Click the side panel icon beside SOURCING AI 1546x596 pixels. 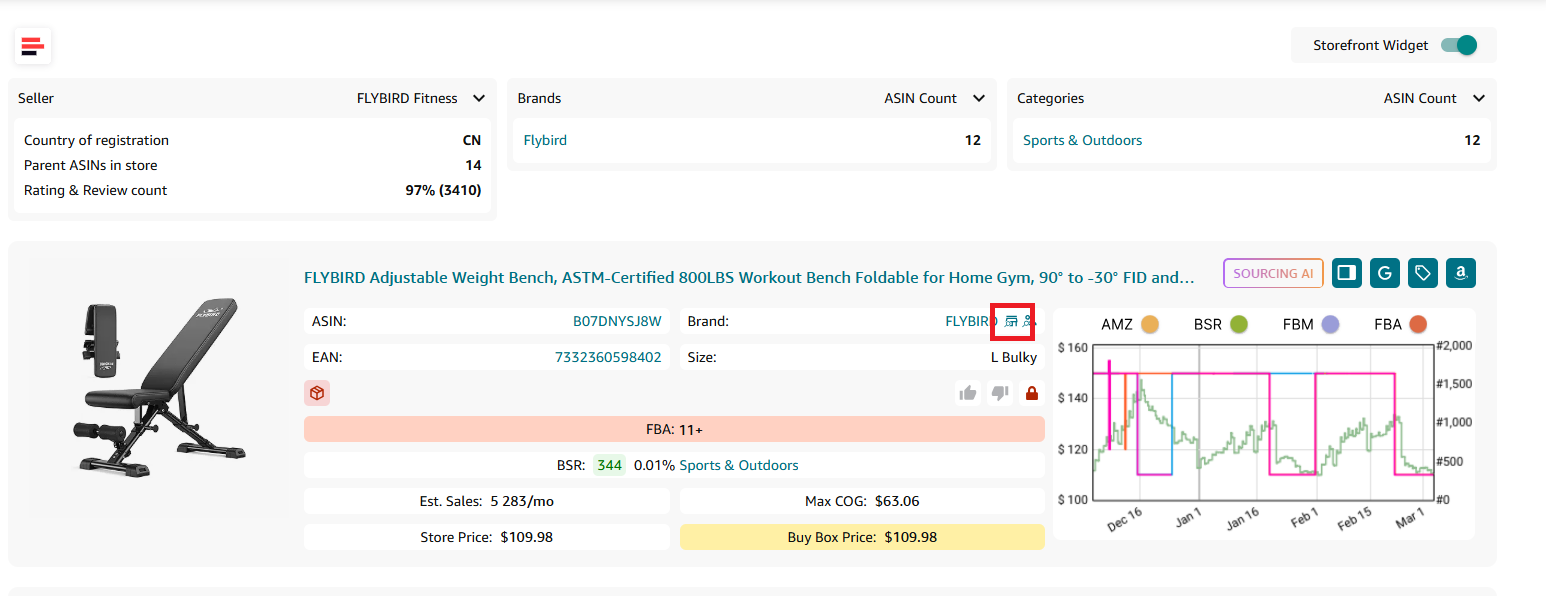tap(1346, 272)
